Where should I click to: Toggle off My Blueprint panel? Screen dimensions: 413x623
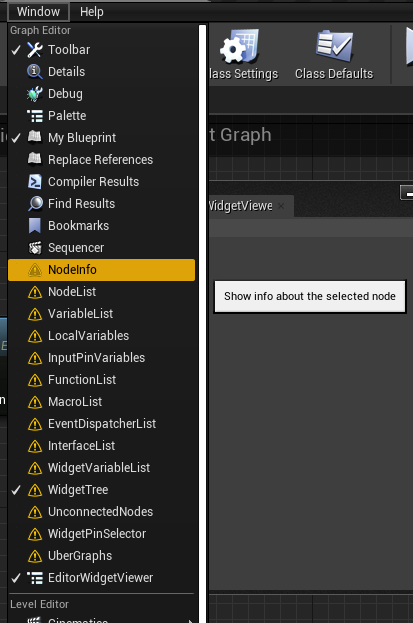coord(101,137)
